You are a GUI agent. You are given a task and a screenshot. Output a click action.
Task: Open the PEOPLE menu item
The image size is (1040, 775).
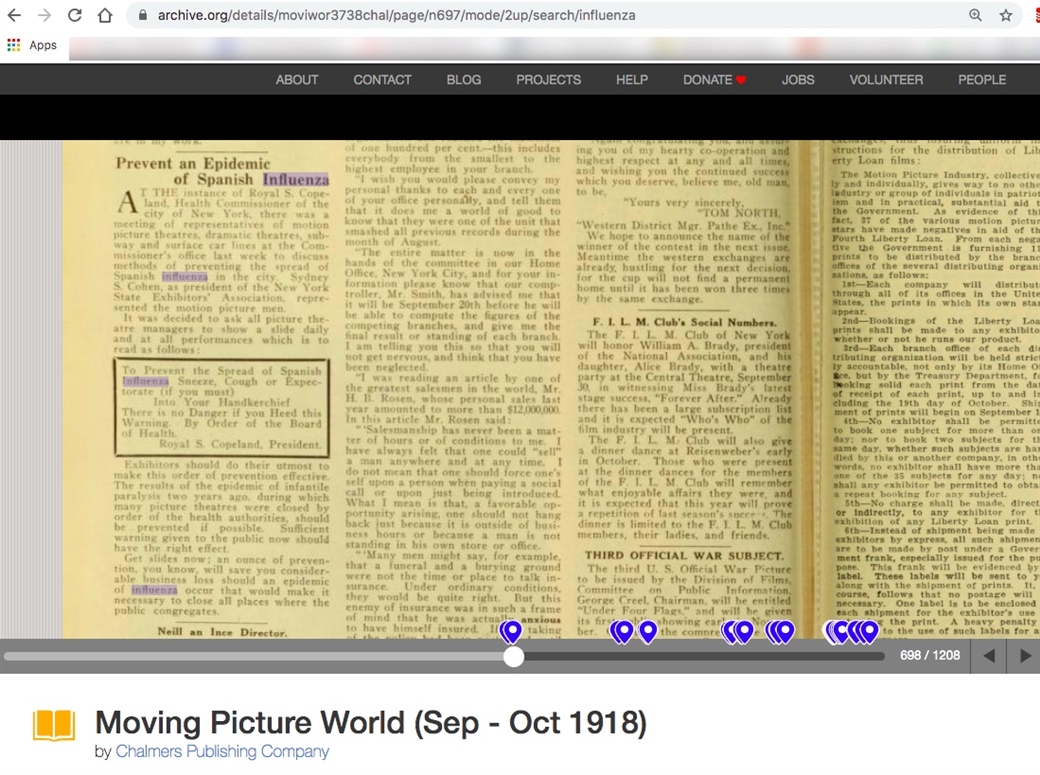[982, 80]
